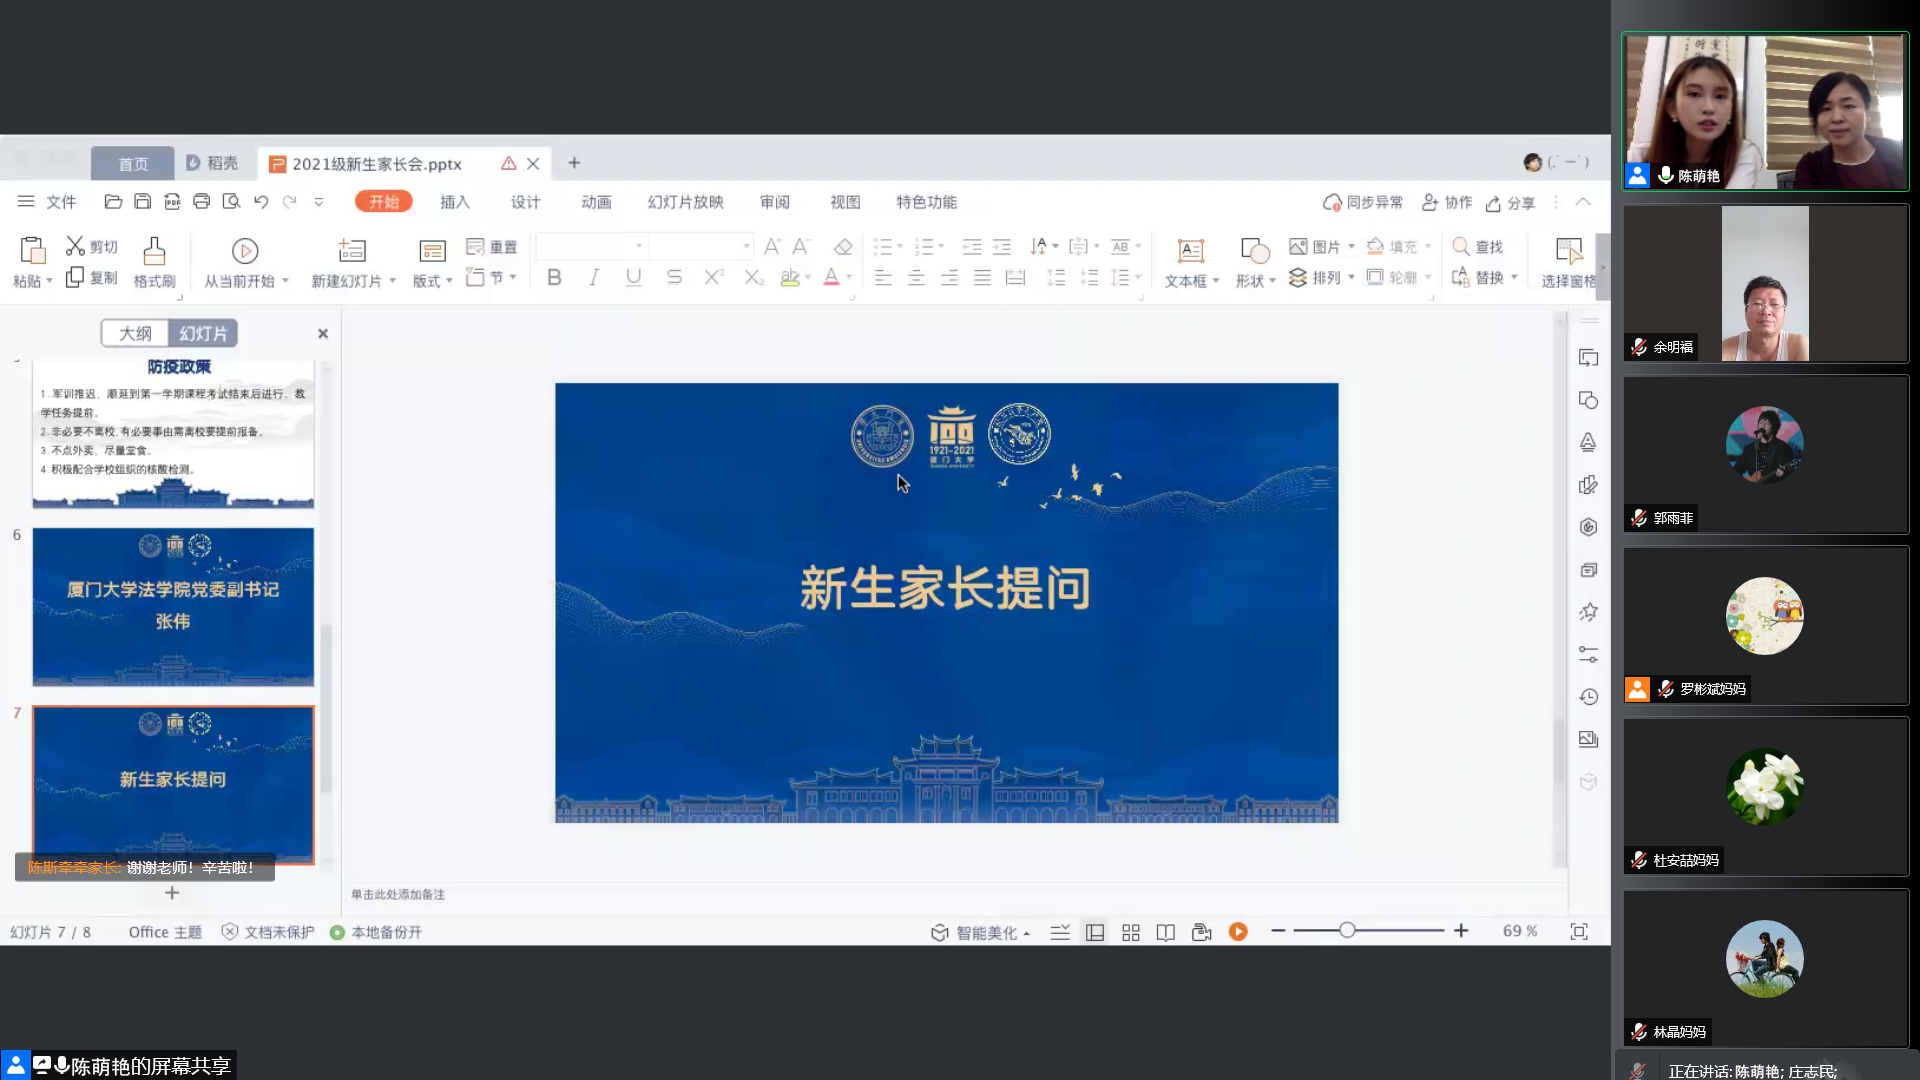
Task: Click the Underline formatting icon
Action: (x=633, y=278)
